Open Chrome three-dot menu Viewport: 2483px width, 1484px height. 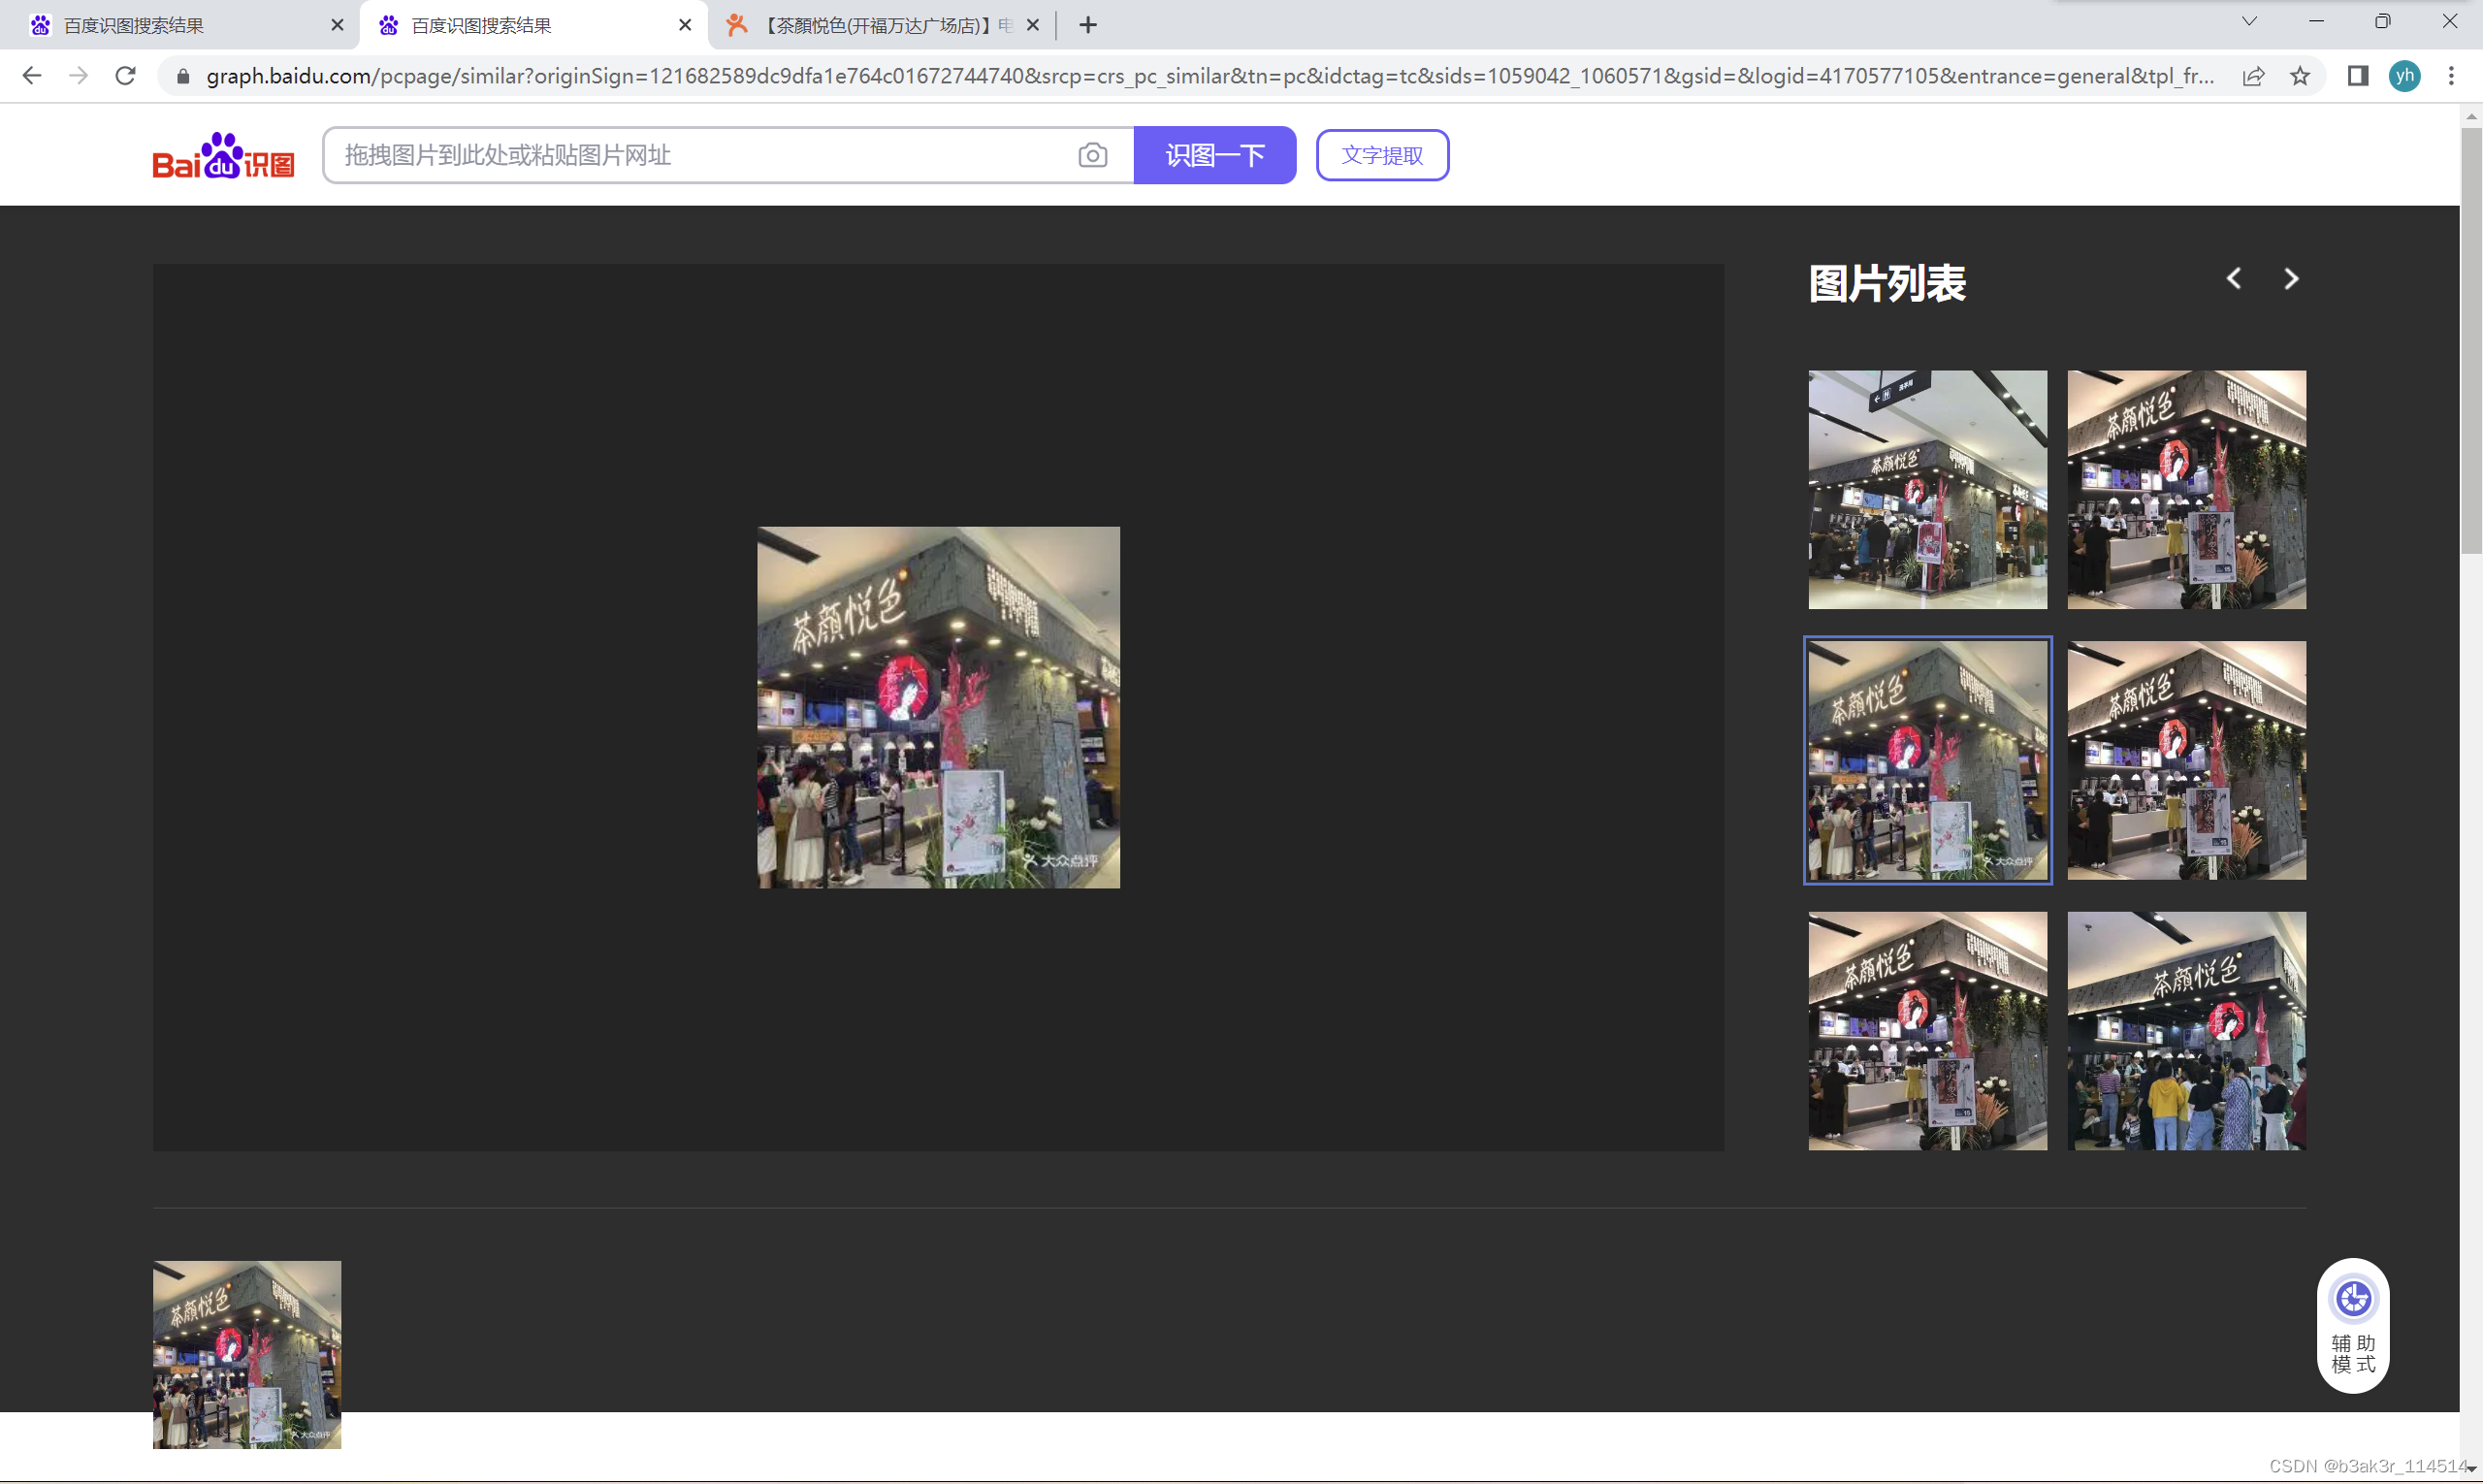point(2450,76)
